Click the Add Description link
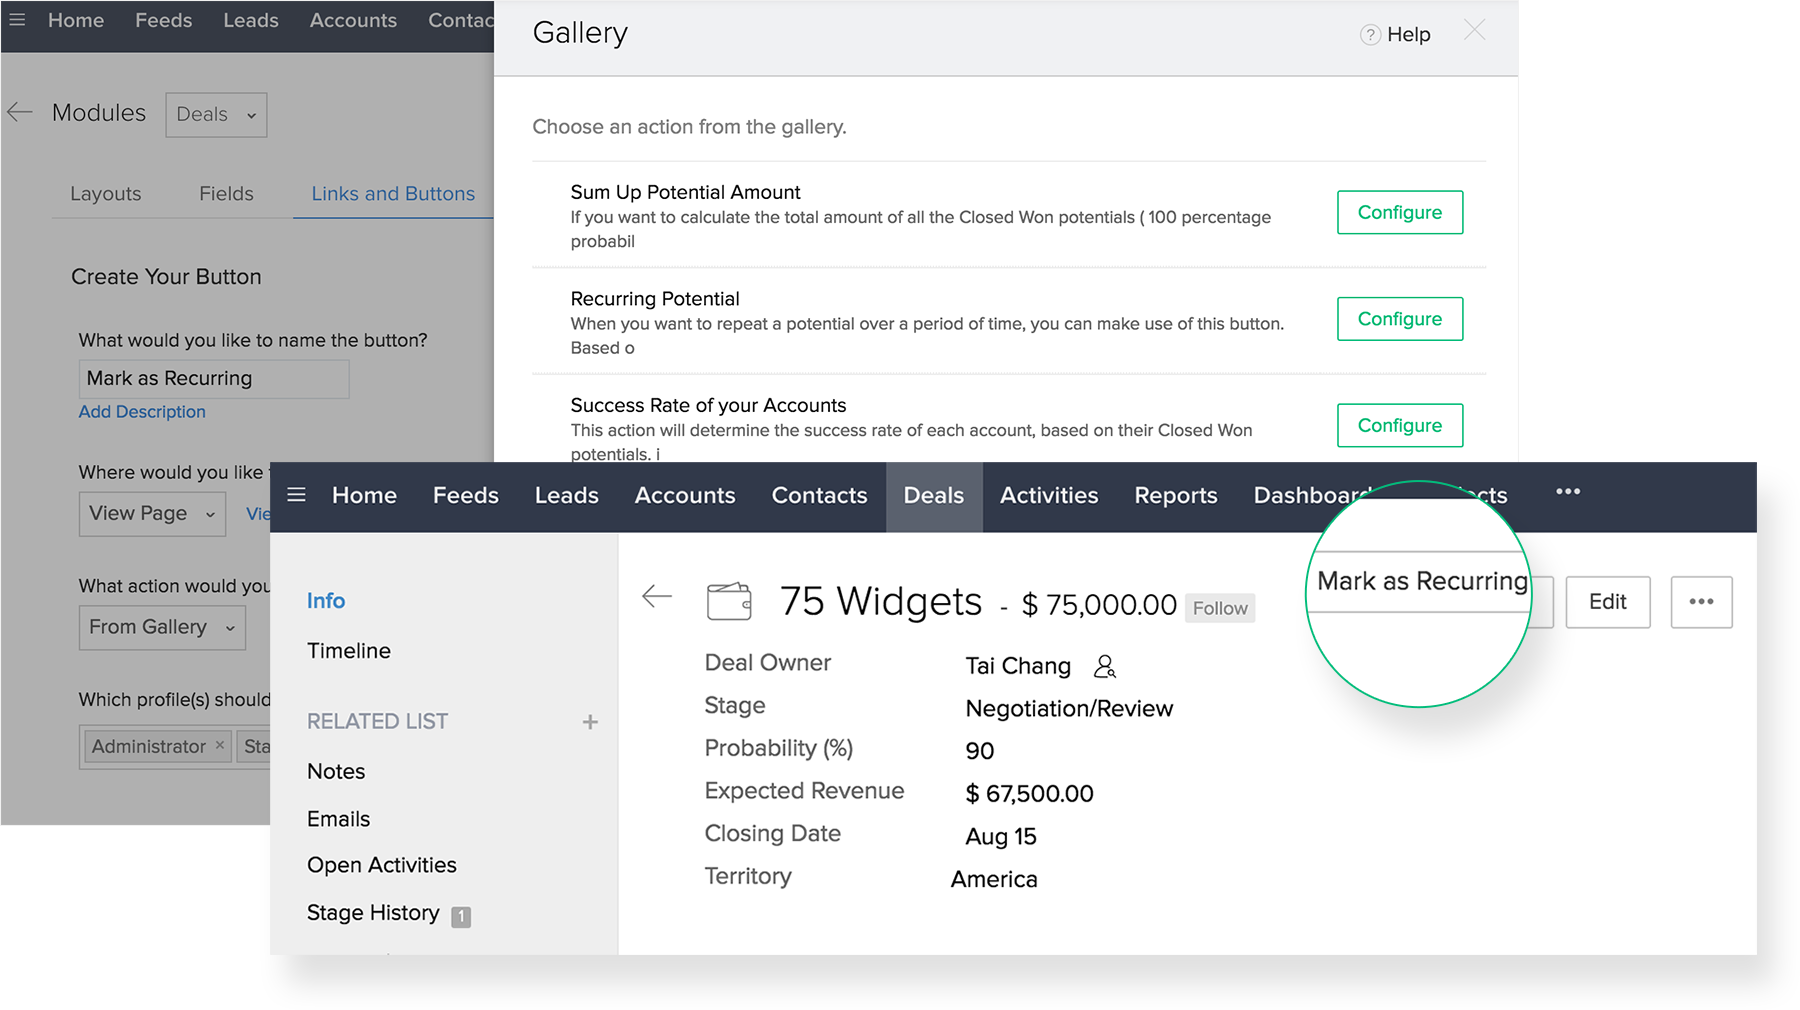Image resolution: width=1800 pixels, height=1010 pixels. pyautogui.click(x=142, y=412)
